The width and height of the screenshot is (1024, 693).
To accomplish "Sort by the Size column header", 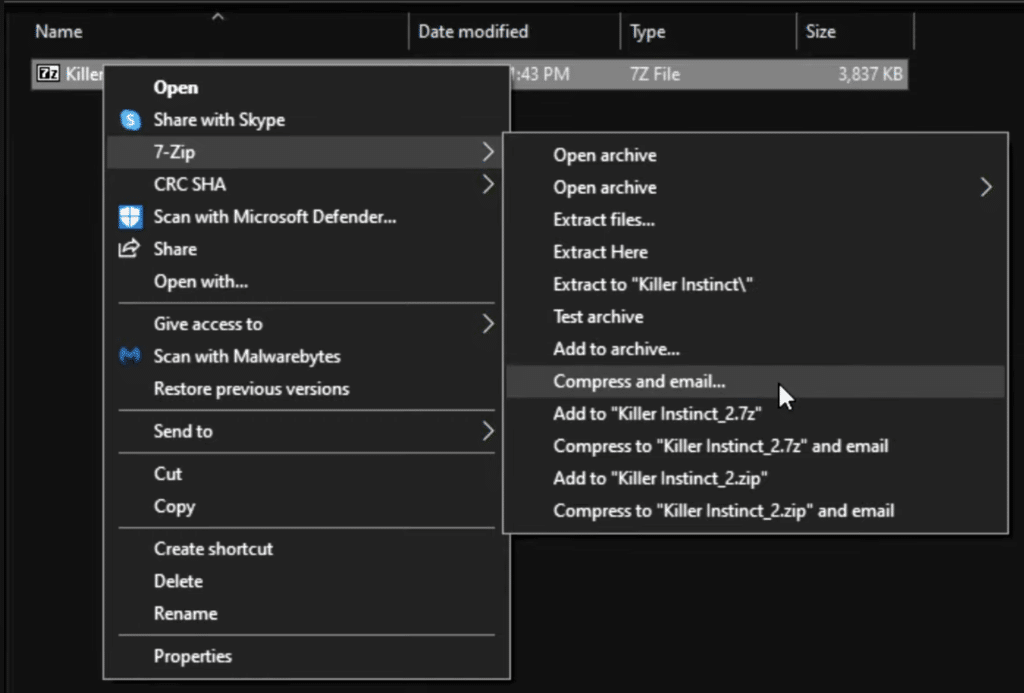I will point(821,31).
